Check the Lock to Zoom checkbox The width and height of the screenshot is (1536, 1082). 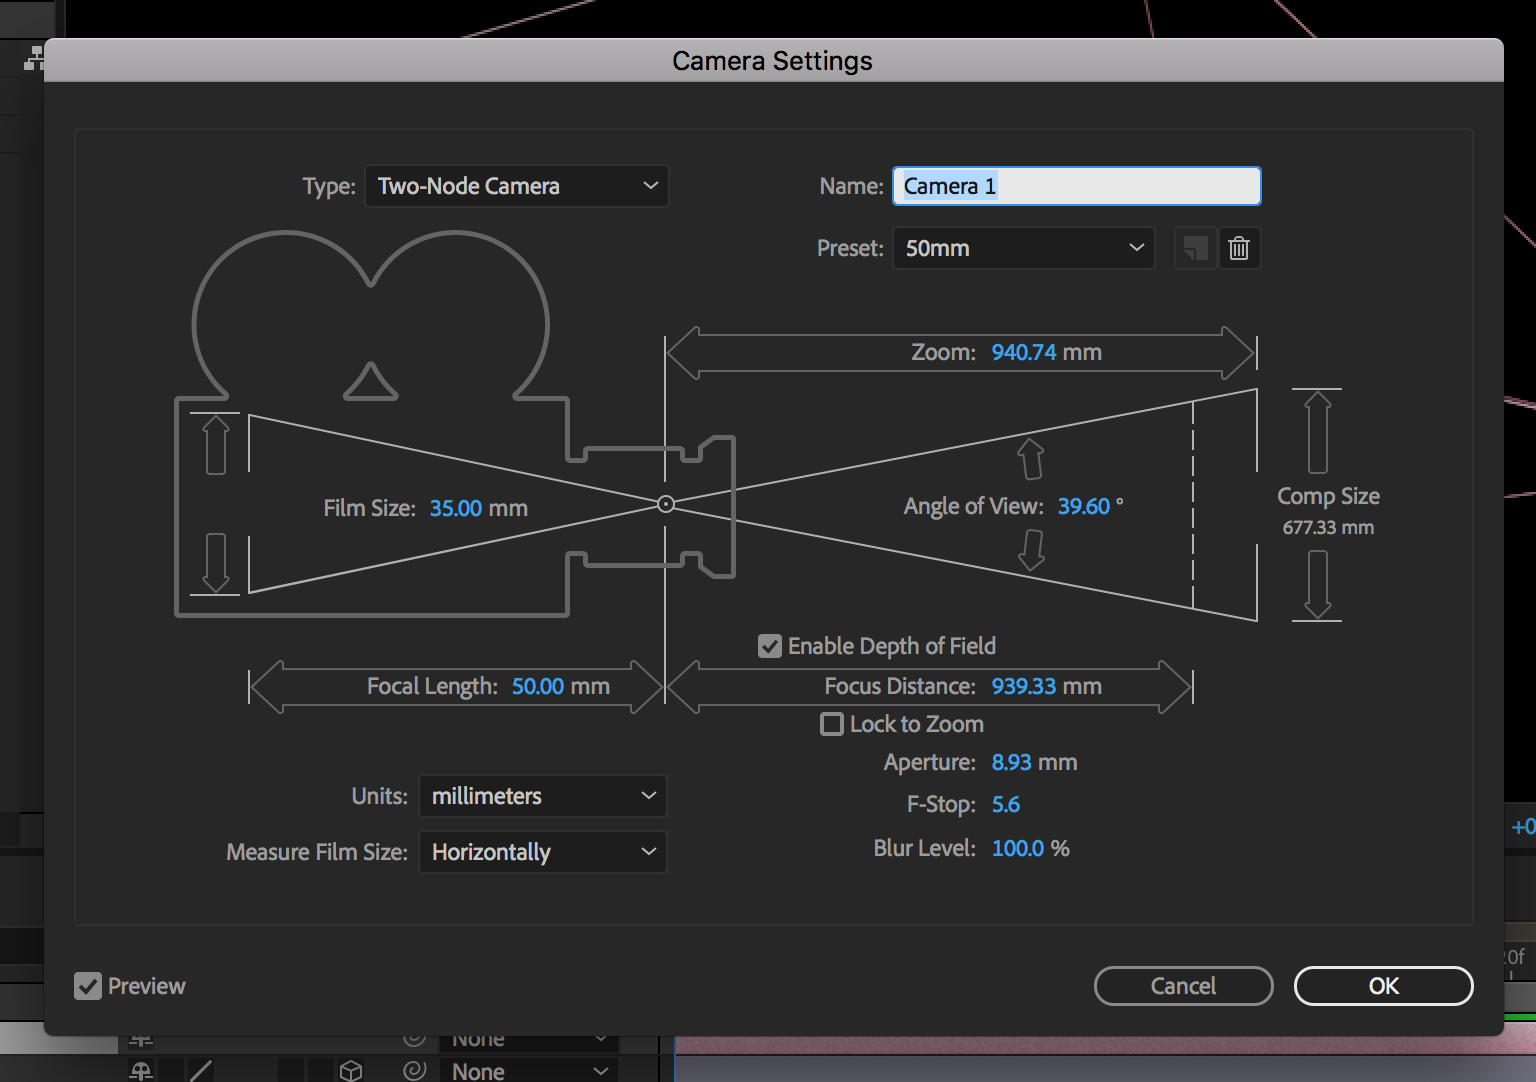(x=832, y=724)
